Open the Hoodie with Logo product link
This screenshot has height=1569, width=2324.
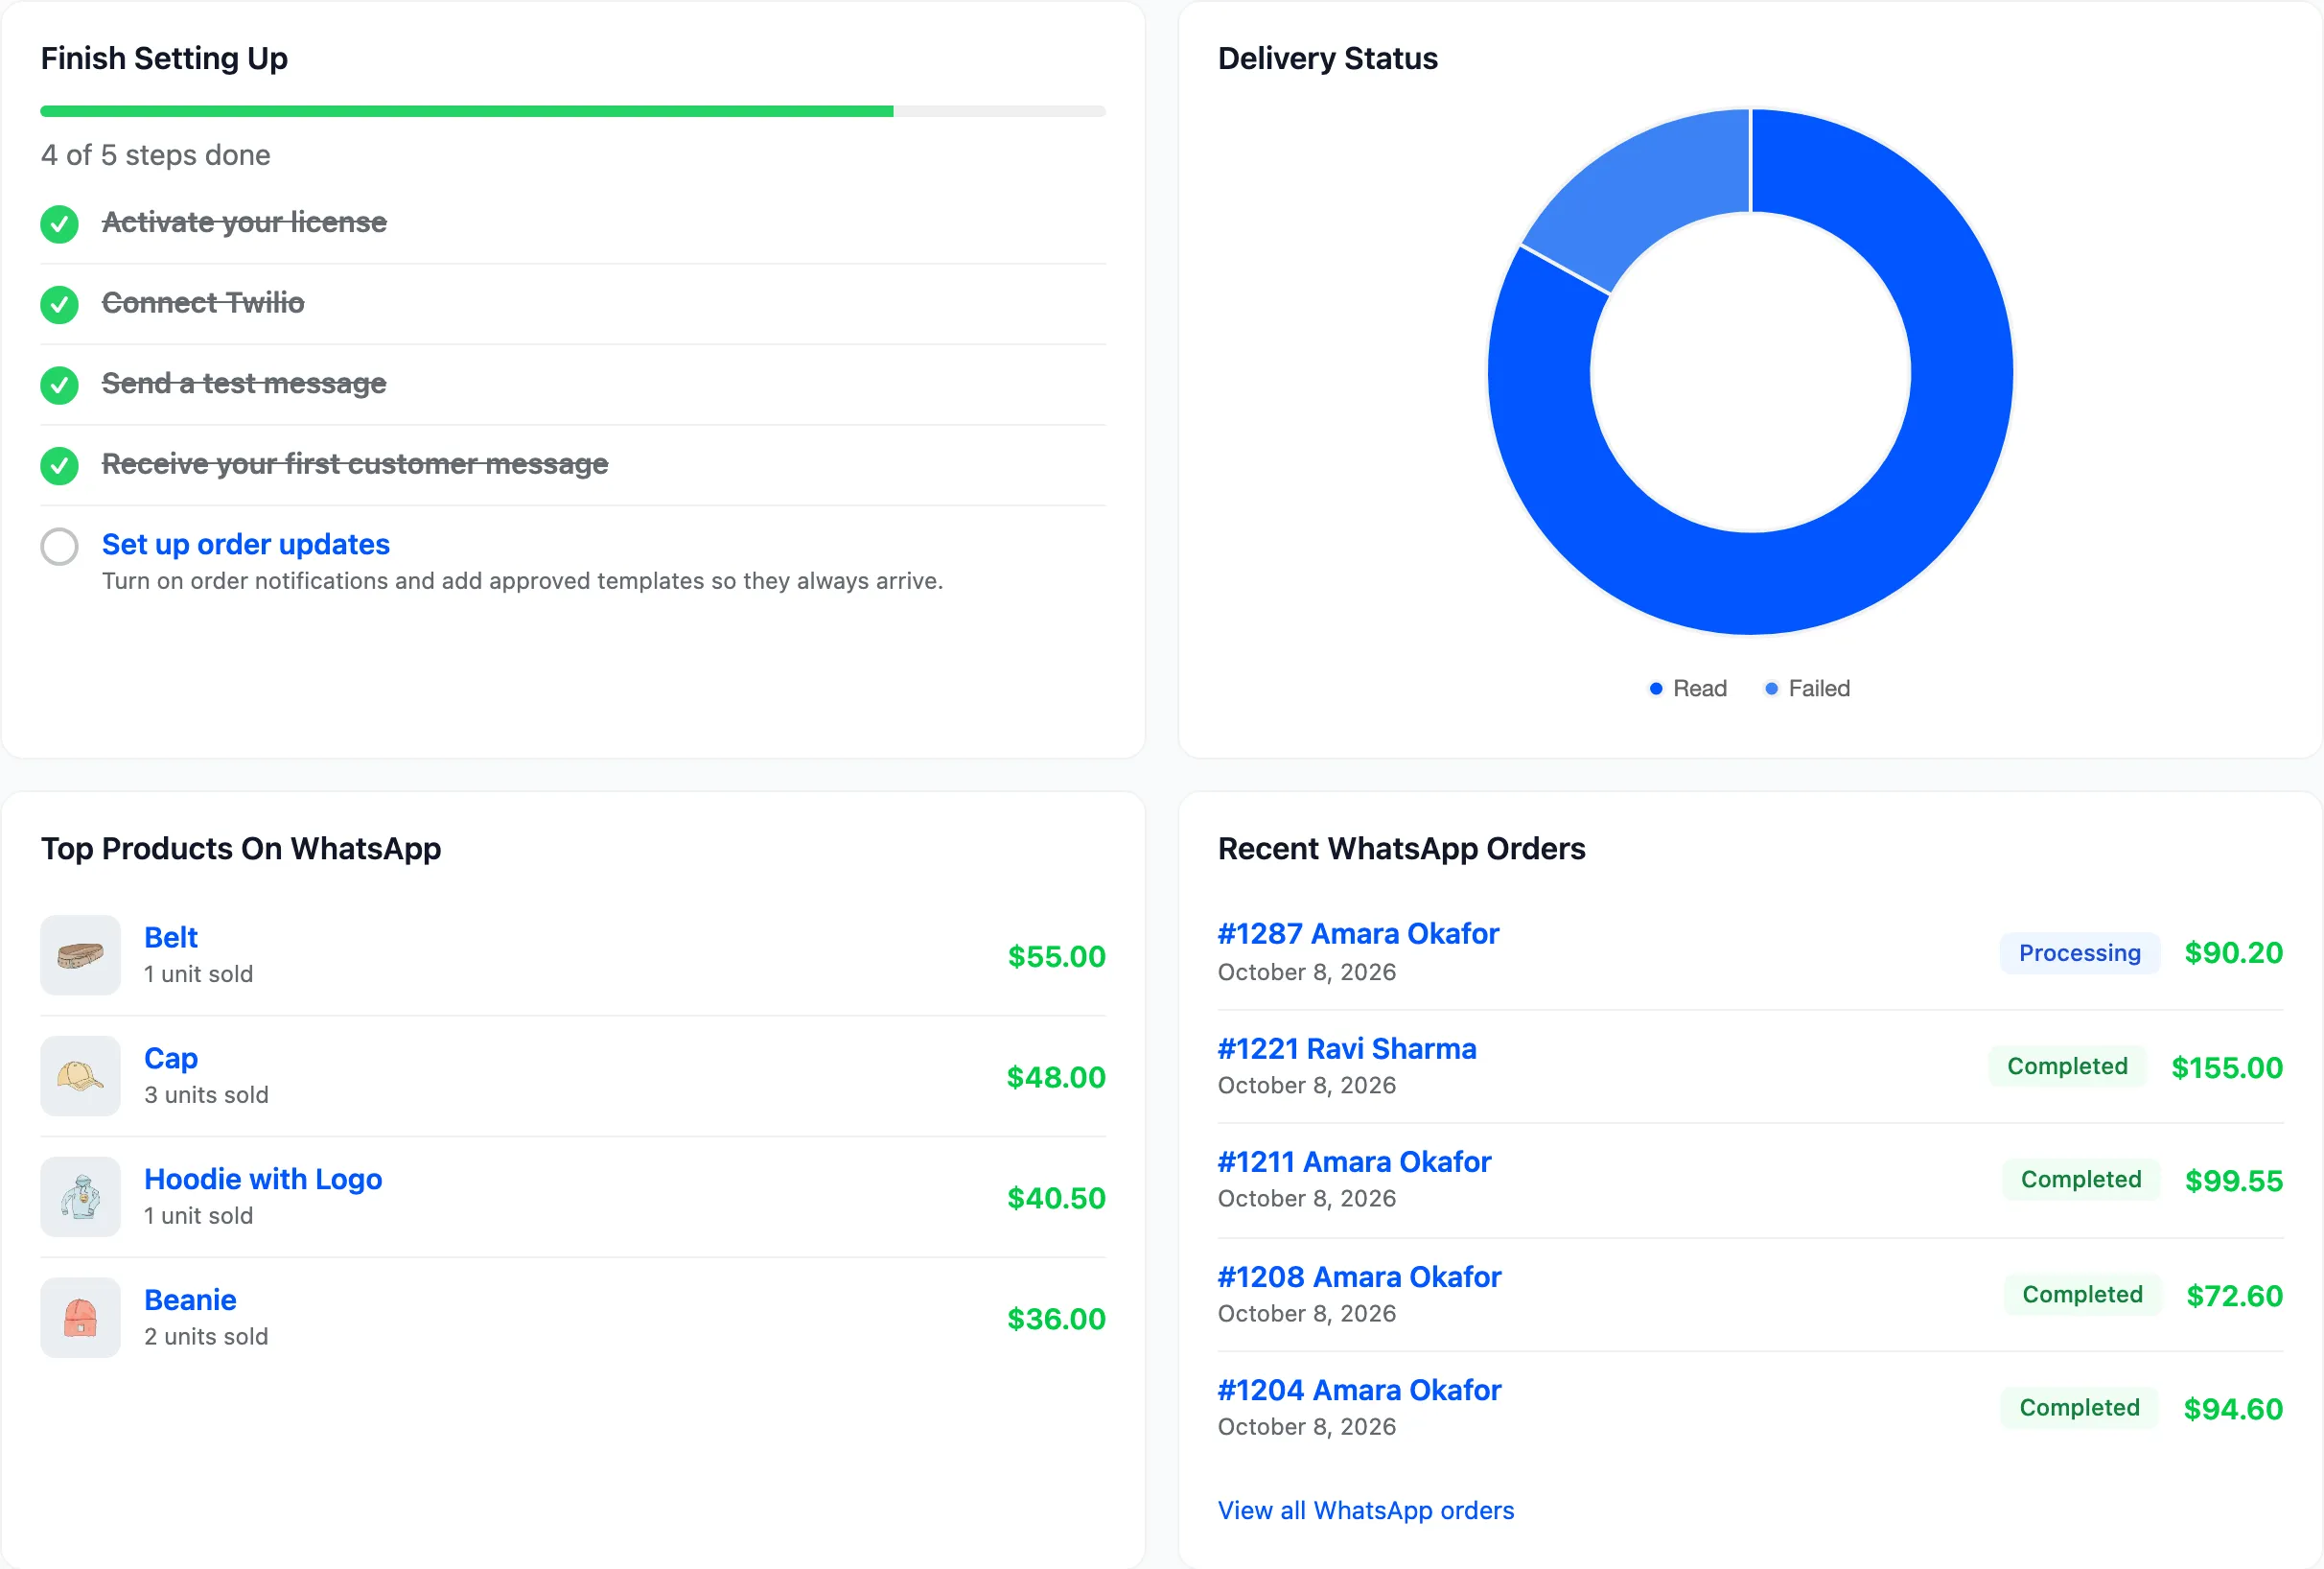[263, 1179]
